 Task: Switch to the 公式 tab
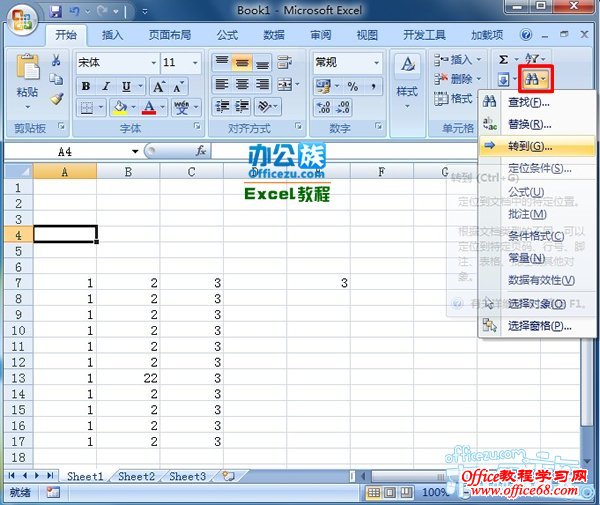click(228, 35)
